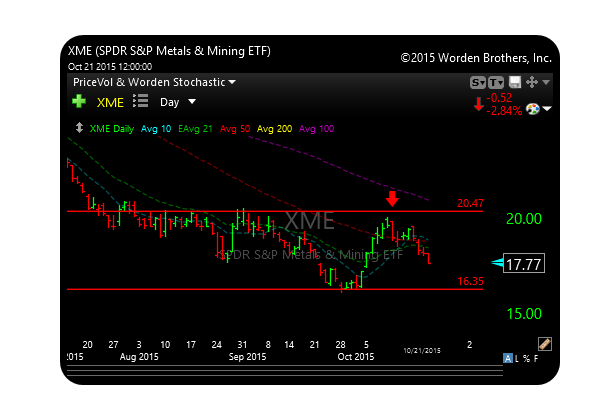
Task: Click the -2.84% percent change value
Action: point(504,111)
